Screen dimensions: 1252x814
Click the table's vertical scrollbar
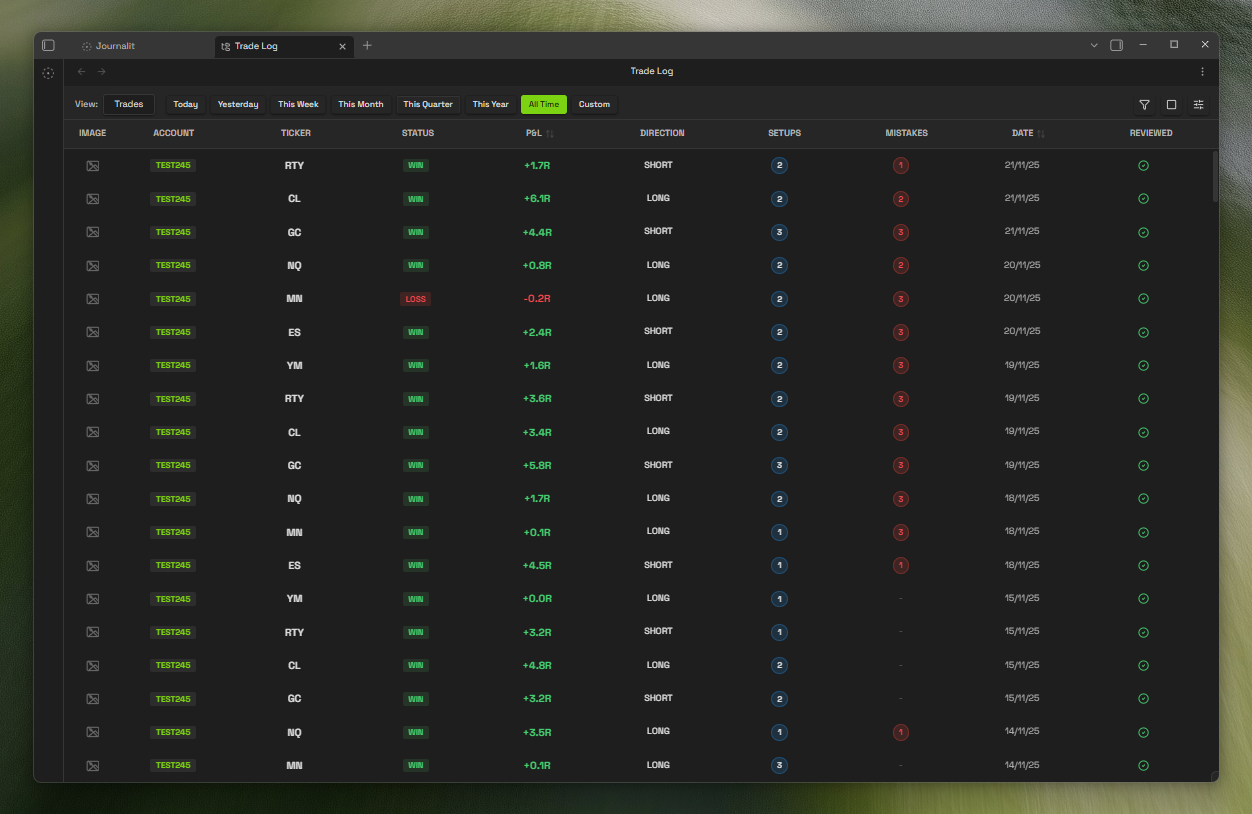click(x=1215, y=176)
